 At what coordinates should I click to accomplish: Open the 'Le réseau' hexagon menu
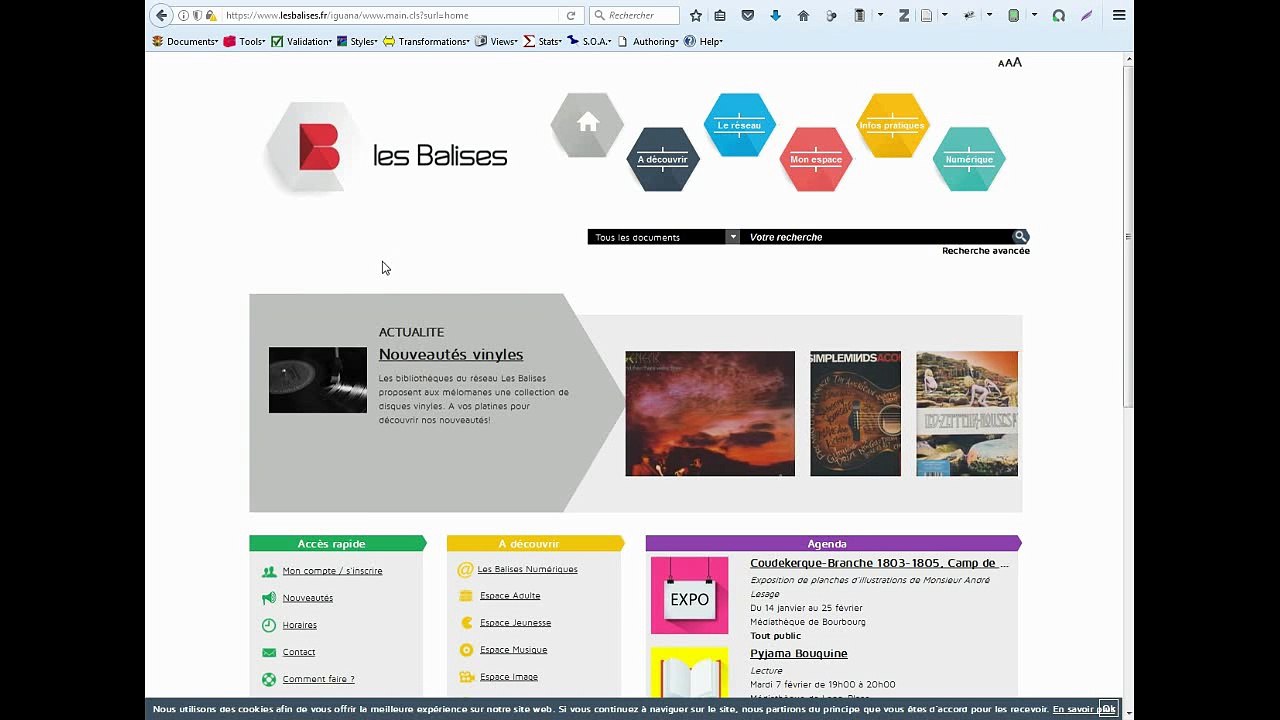tap(739, 125)
